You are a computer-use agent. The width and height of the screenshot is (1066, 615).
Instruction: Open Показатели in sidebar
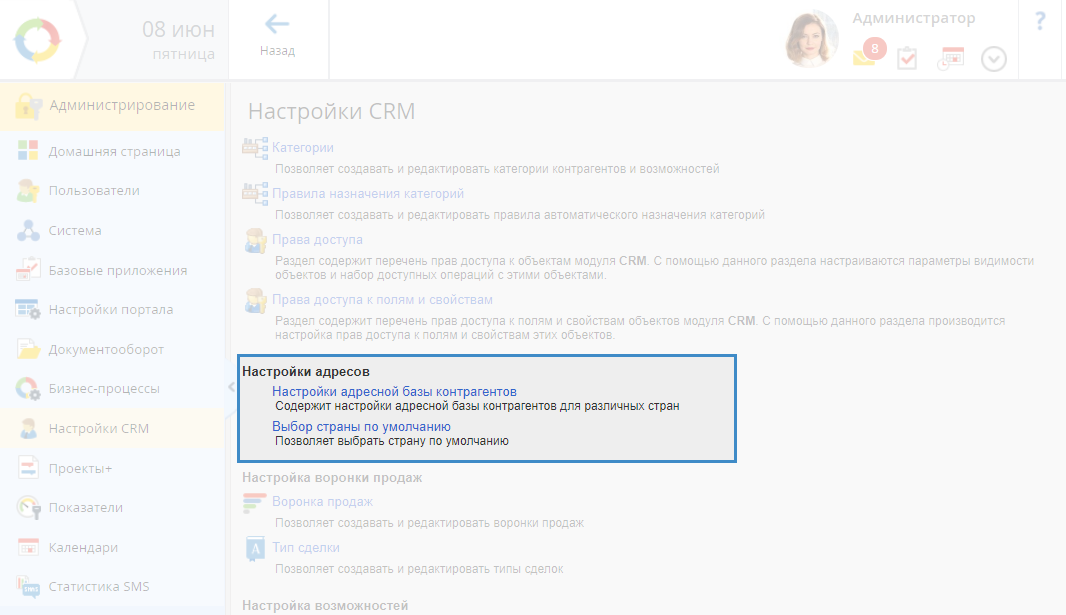(112, 508)
